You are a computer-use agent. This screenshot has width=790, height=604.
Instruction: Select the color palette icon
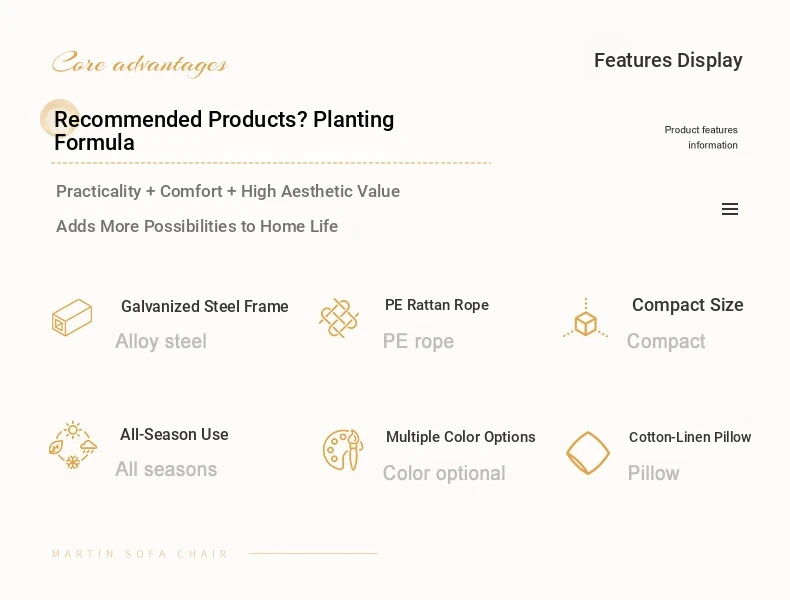(x=343, y=450)
